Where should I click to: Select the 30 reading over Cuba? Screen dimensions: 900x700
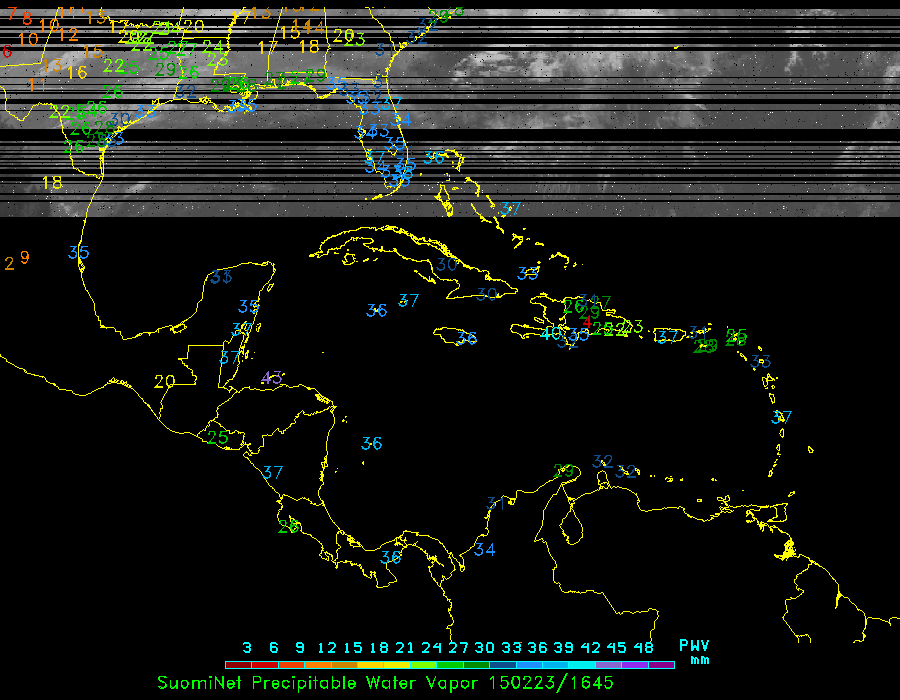pos(447,265)
